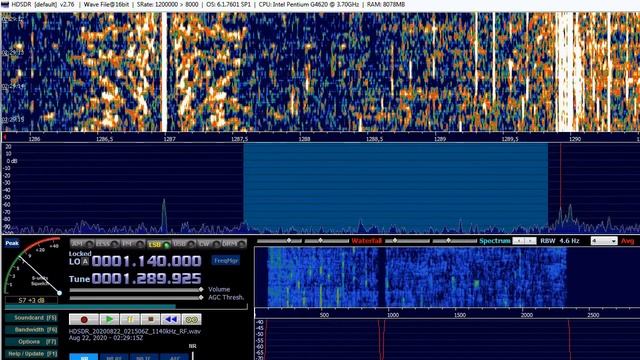Screen dimensions: 640x360
Task: Click the S-meter dial
Action: pyautogui.click(x=32, y=265)
